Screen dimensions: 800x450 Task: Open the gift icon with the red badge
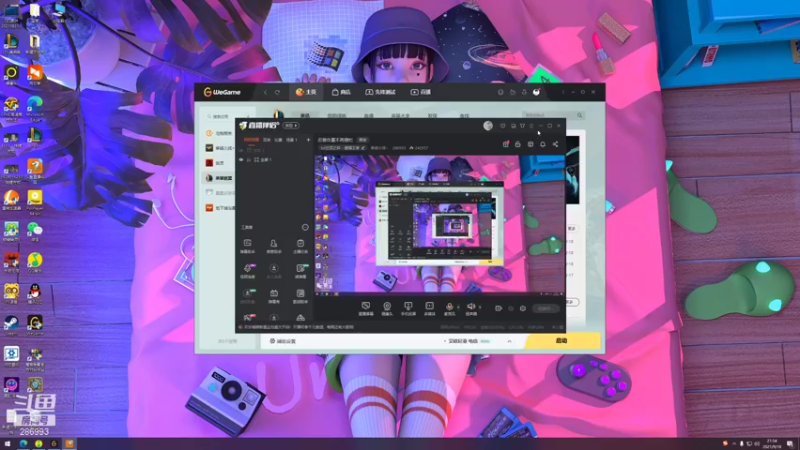pos(506,144)
